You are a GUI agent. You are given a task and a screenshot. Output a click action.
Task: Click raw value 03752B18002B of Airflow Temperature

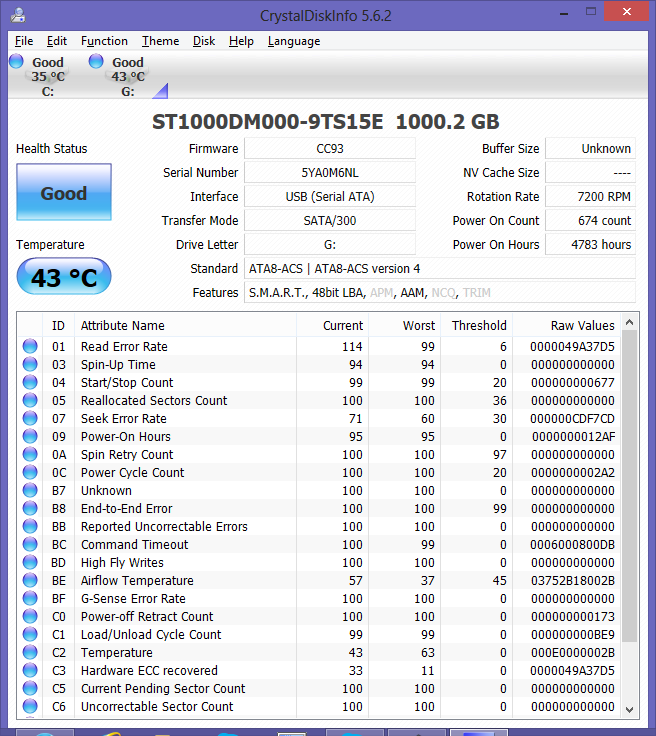click(x=572, y=581)
